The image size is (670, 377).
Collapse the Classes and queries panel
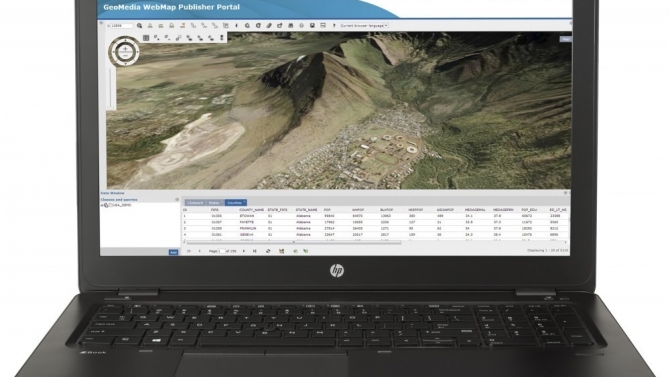(177, 200)
